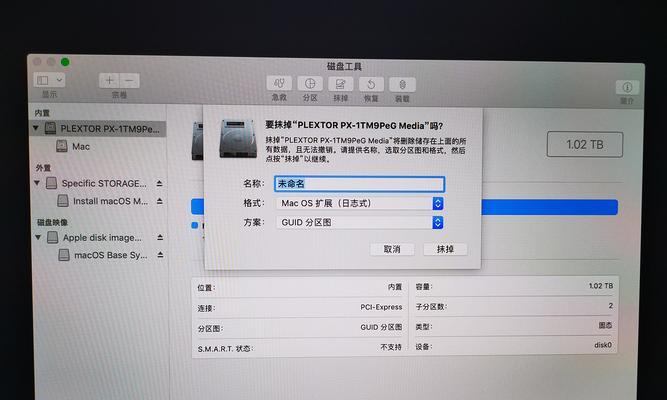The image size is (667, 400).
Task: Click the remove volume minus button
Action: coord(129,80)
